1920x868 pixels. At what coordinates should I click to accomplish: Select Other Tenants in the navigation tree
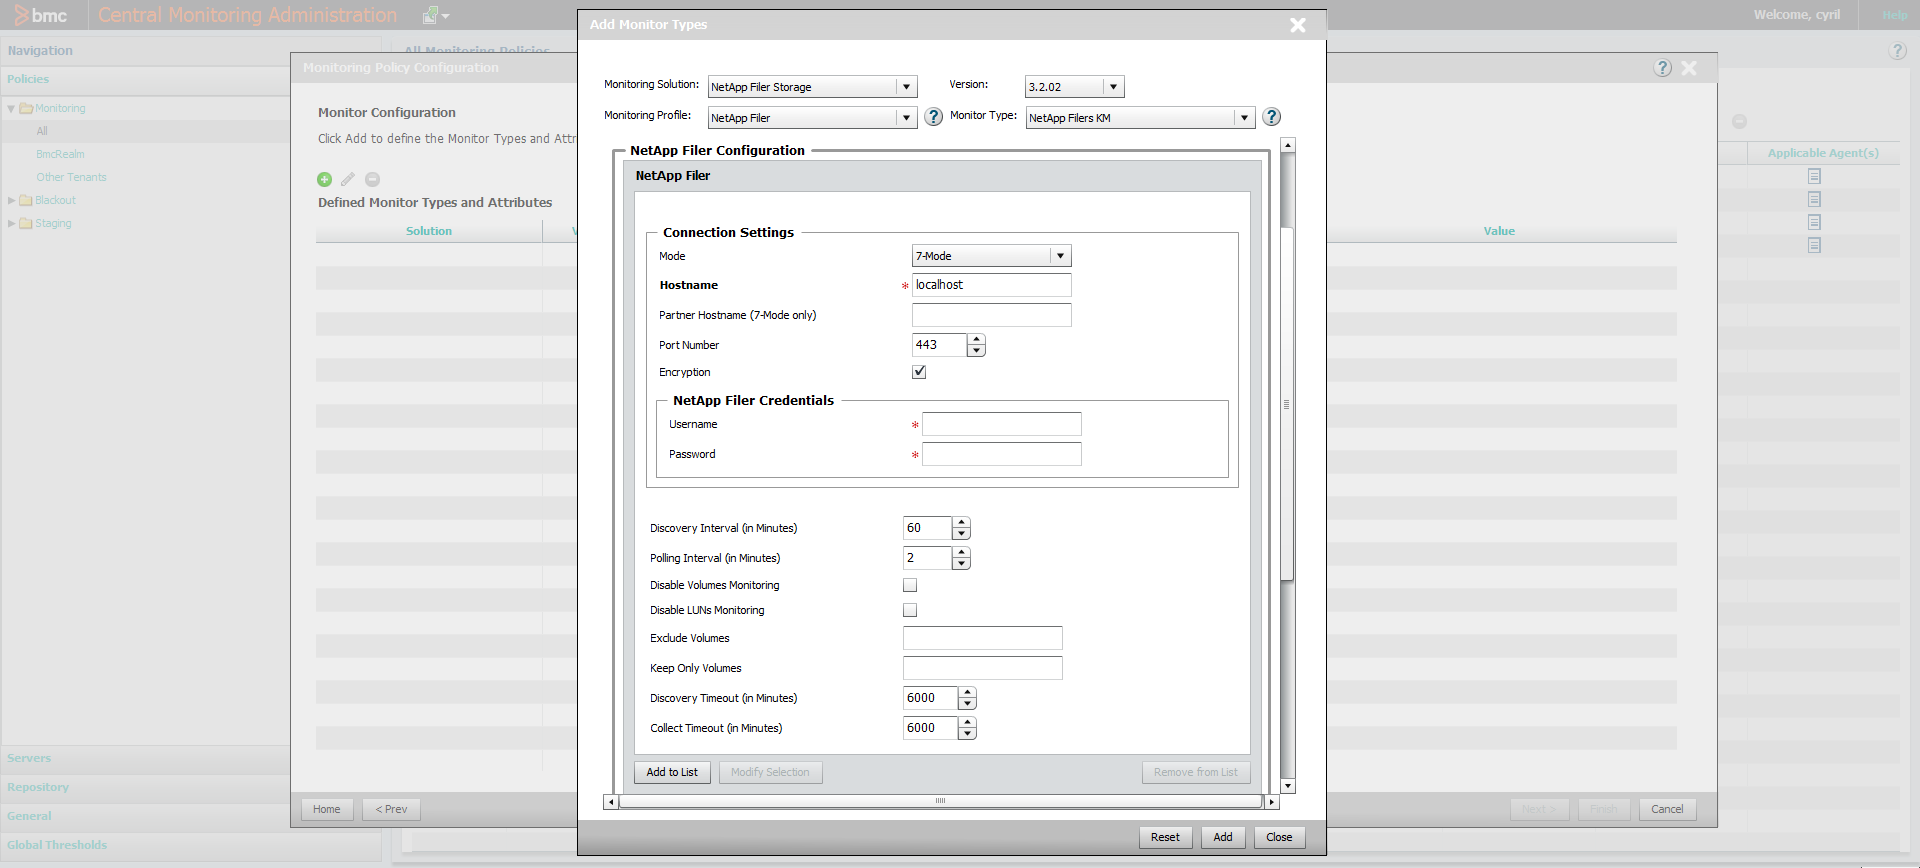[71, 177]
